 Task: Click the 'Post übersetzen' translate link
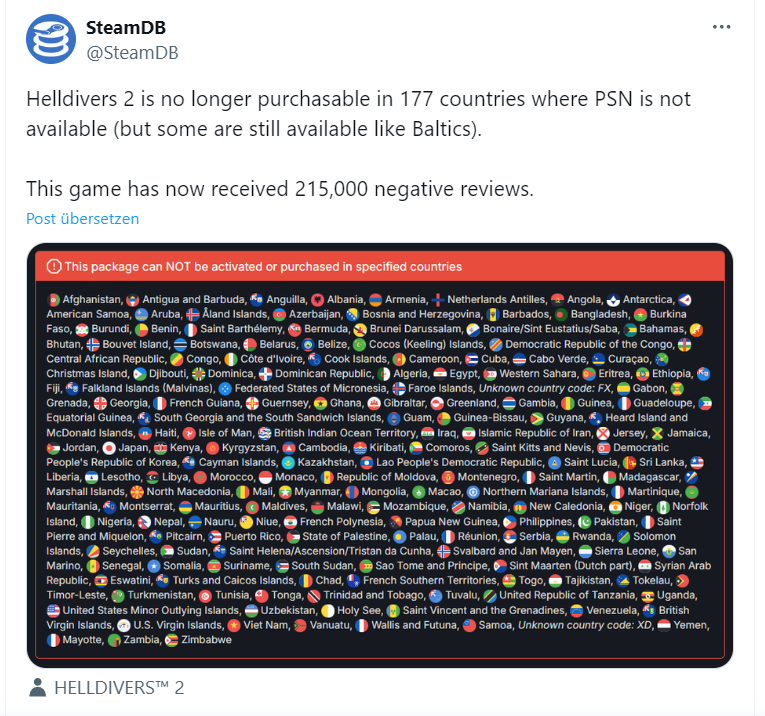tap(82, 218)
